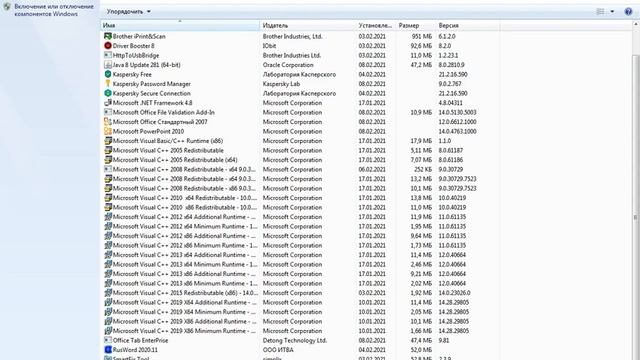
Task: Click the view mode icon in toolbar
Action: (x=600, y=11)
